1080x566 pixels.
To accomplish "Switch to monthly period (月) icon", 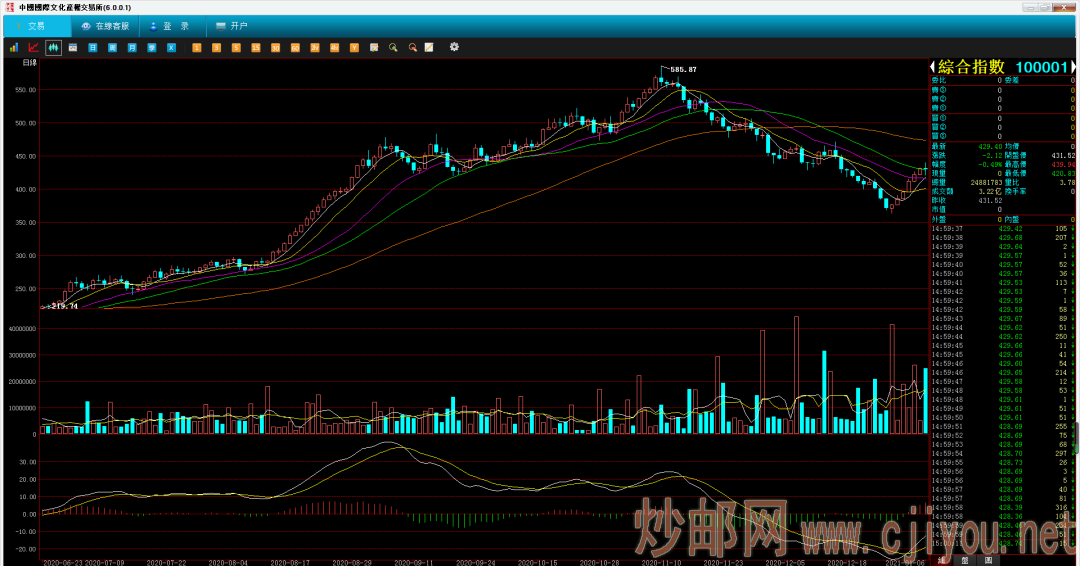I will tap(132, 47).
